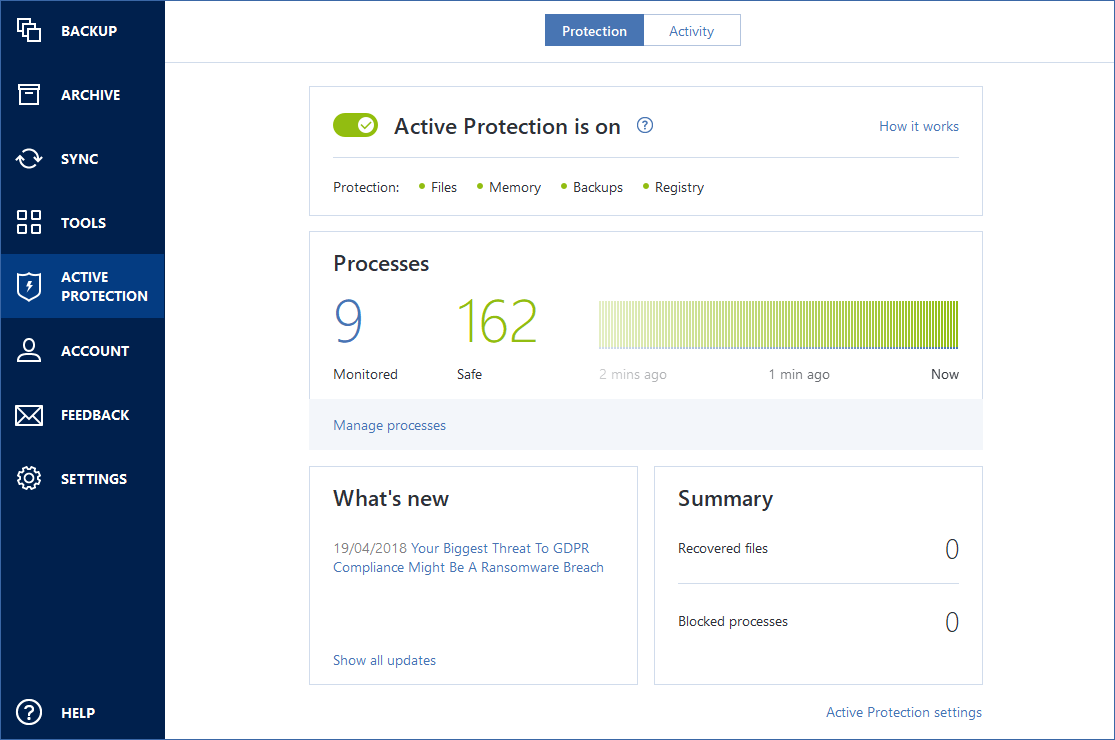Viewport: 1115px width, 740px height.
Task: Open the Account person icon
Action: pyautogui.click(x=29, y=351)
